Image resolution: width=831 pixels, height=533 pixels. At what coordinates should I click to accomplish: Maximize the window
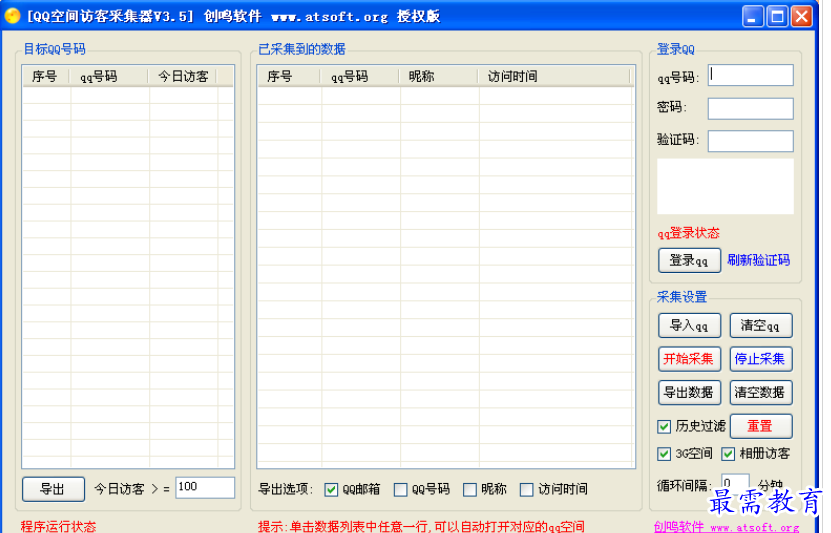tap(777, 16)
